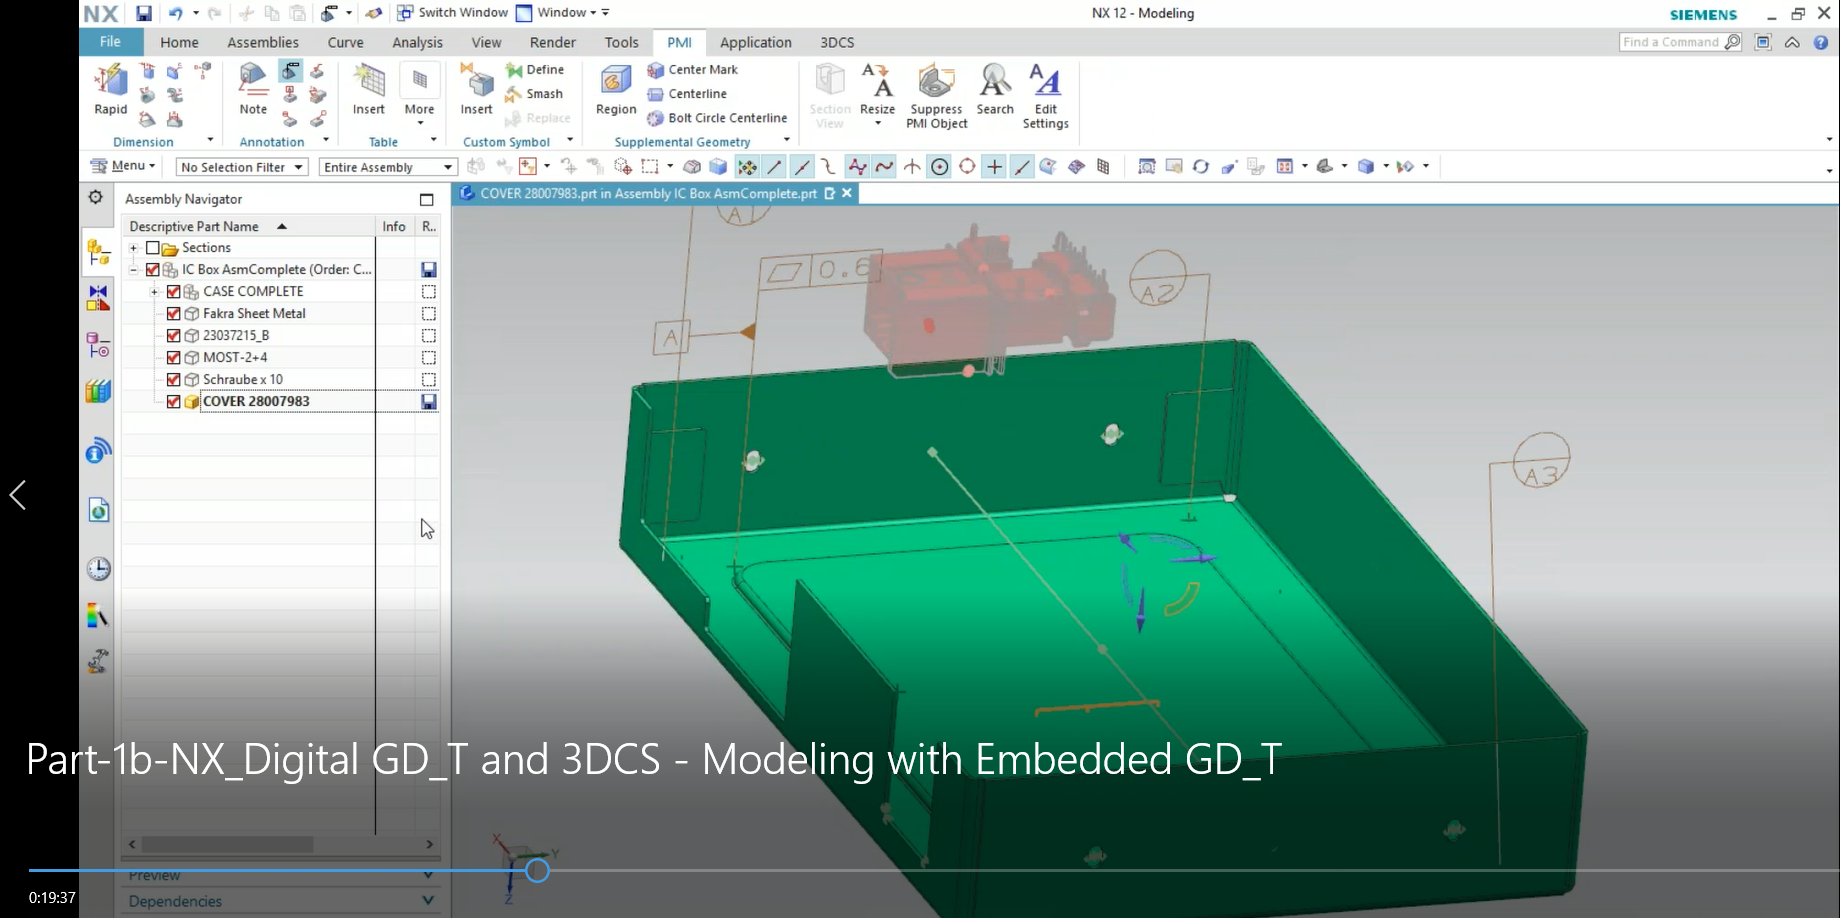Expand the CASE COMPLETE assembly node

click(154, 291)
